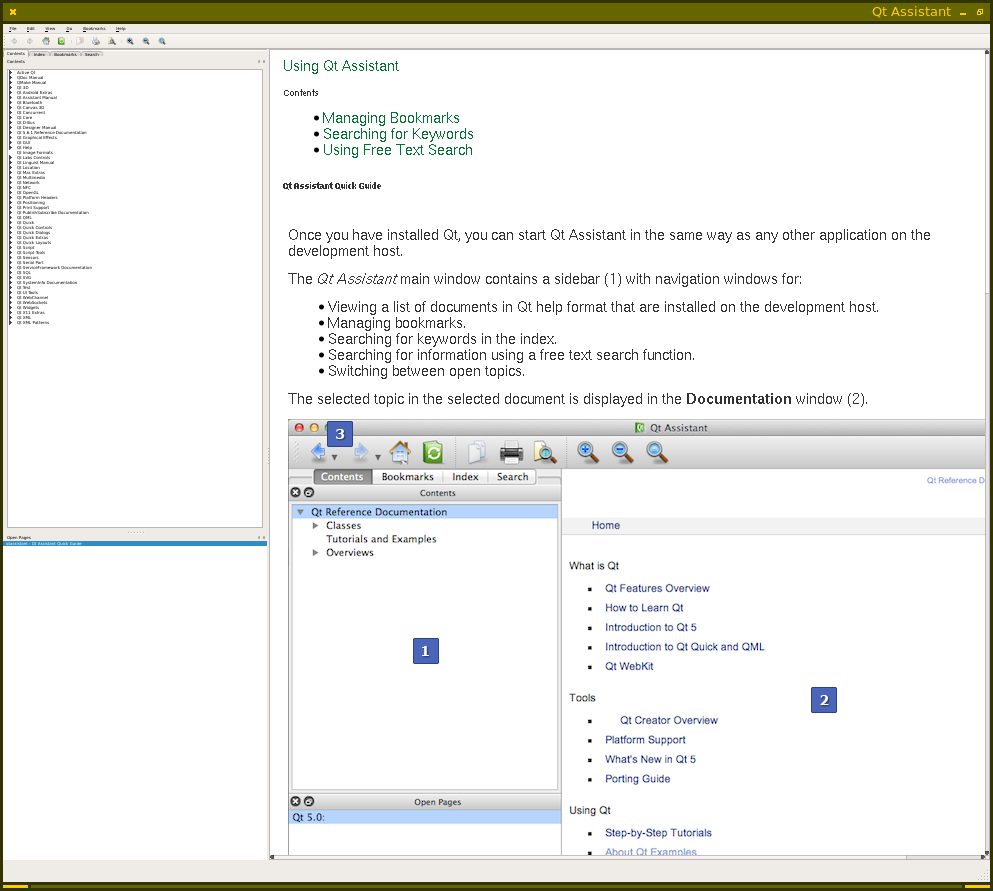This screenshot has height=891, width=993.
Task: Switch to the Bookmarks sidebar tab
Action: [x=65, y=54]
